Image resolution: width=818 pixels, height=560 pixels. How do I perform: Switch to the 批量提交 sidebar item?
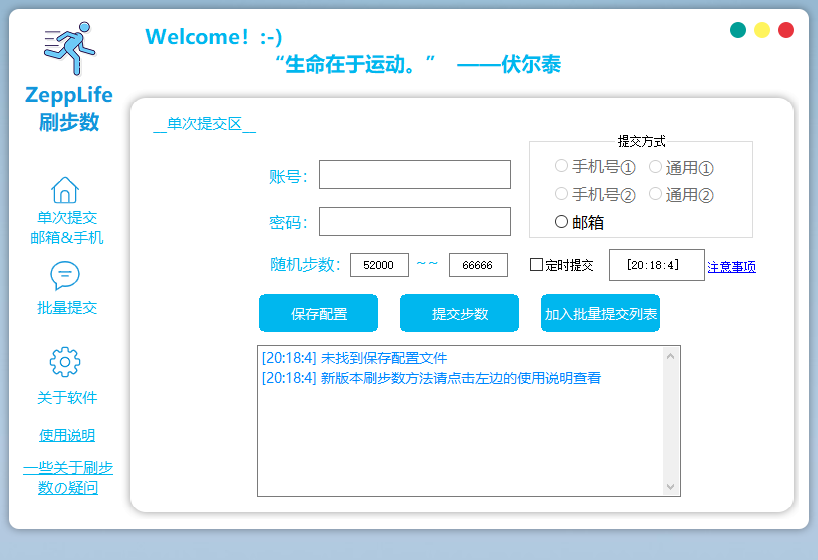pos(67,307)
